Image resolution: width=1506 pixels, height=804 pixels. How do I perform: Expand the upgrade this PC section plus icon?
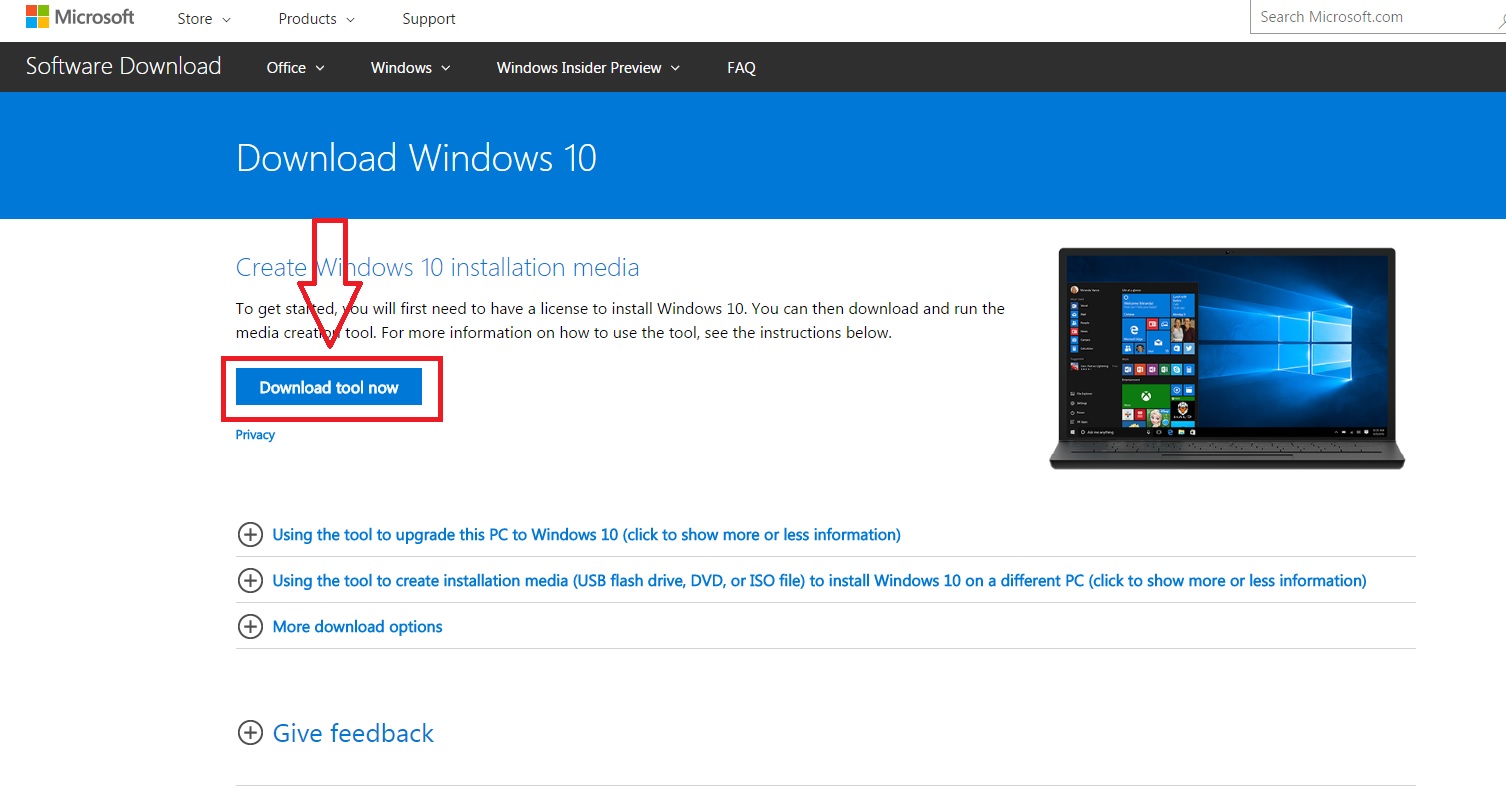coord(250,534)
